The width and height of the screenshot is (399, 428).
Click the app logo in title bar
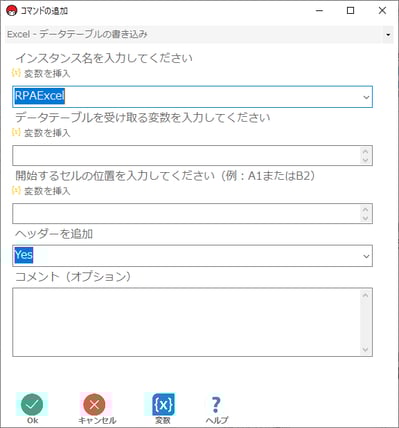point(11,11)
